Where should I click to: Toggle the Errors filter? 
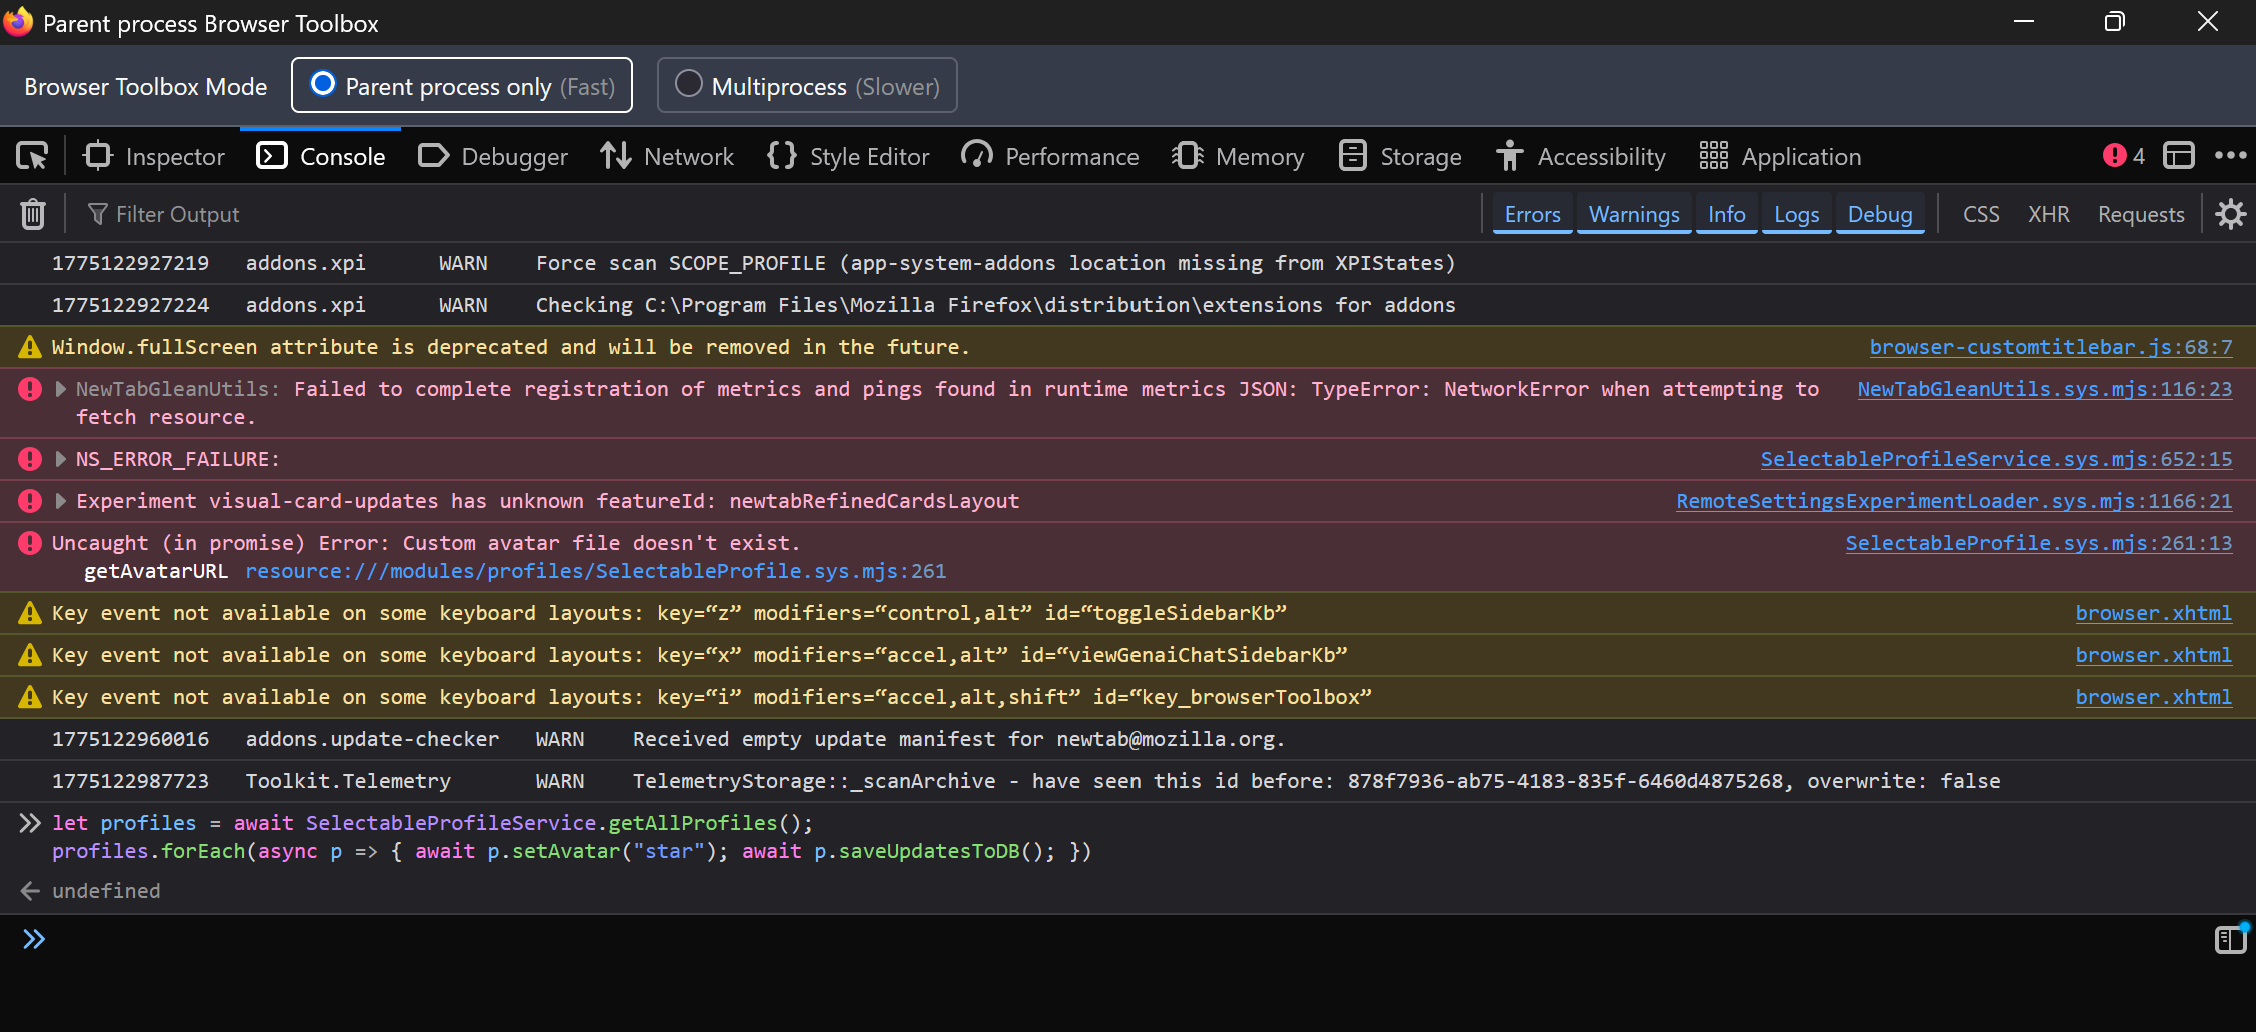[x=1532, y=215]
